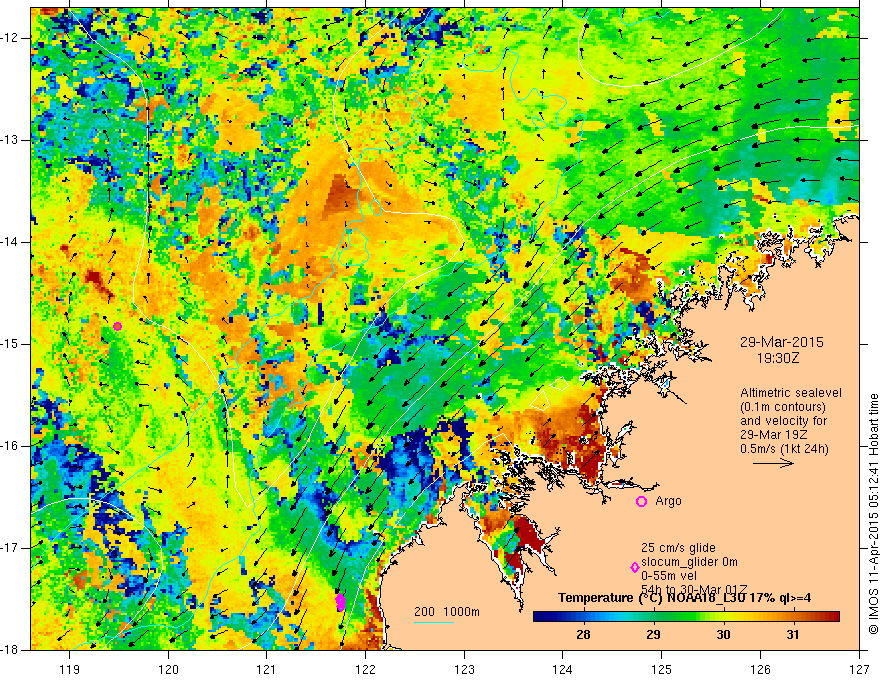This screenshot has height=680, width=880.
Task: Click the latitude axis label -12
Action: point(11,38)
